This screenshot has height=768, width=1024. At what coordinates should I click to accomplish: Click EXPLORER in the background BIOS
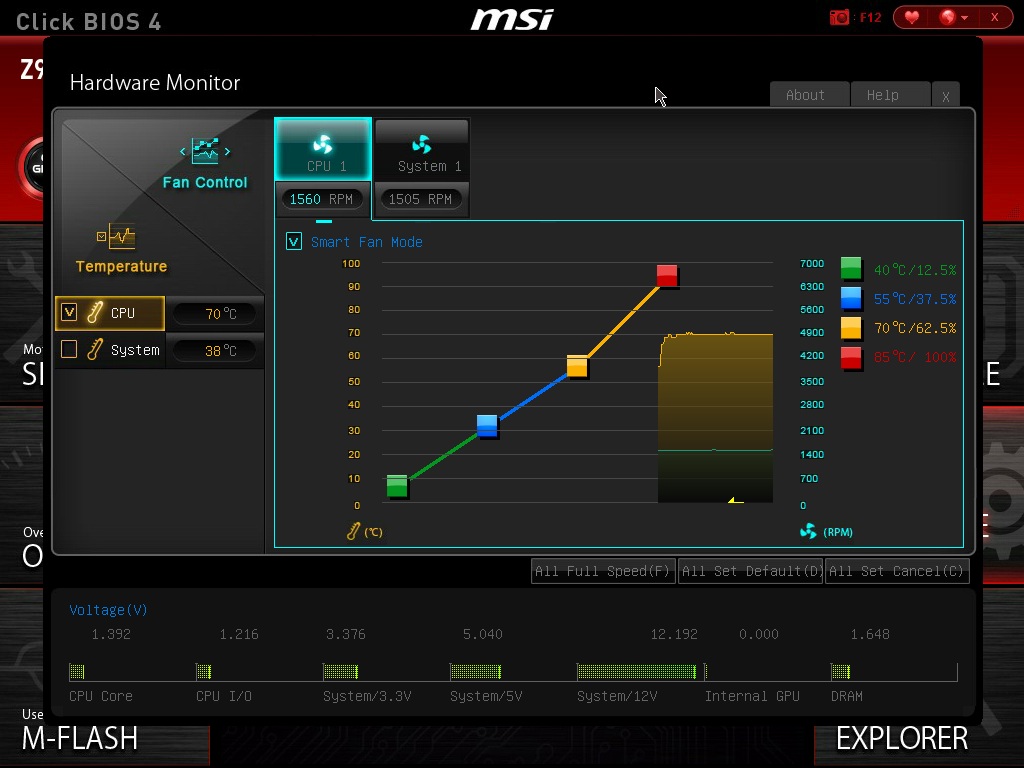(x=902, y=739)
